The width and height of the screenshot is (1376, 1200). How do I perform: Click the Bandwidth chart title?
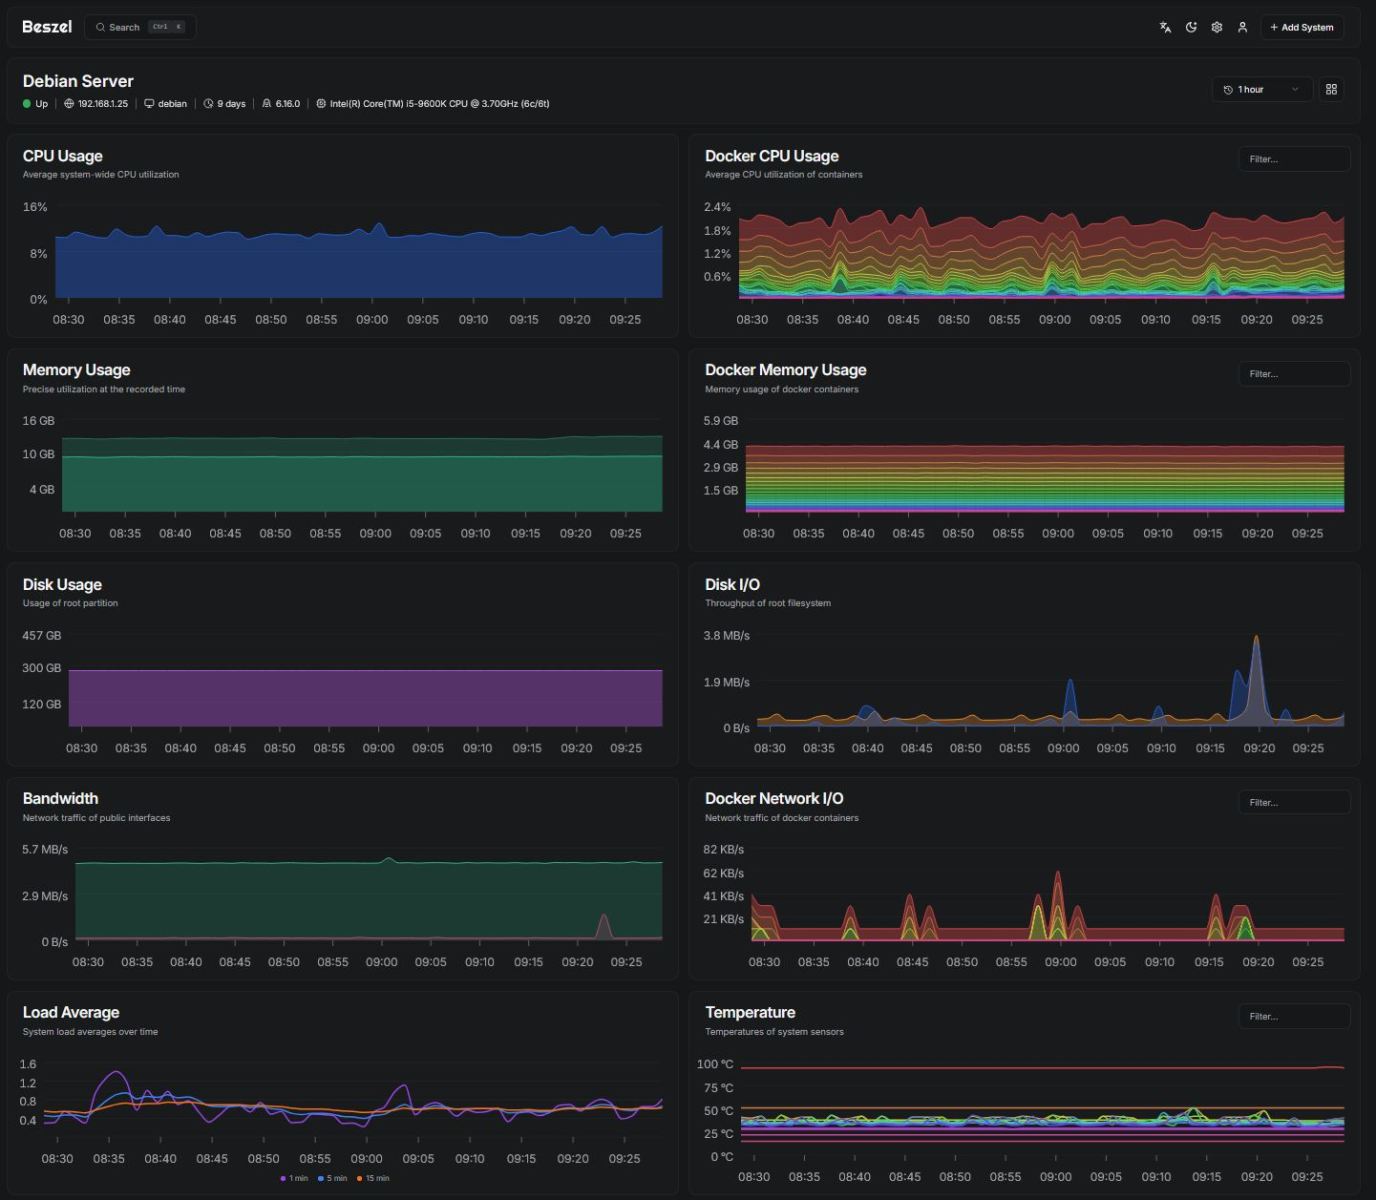60,798
